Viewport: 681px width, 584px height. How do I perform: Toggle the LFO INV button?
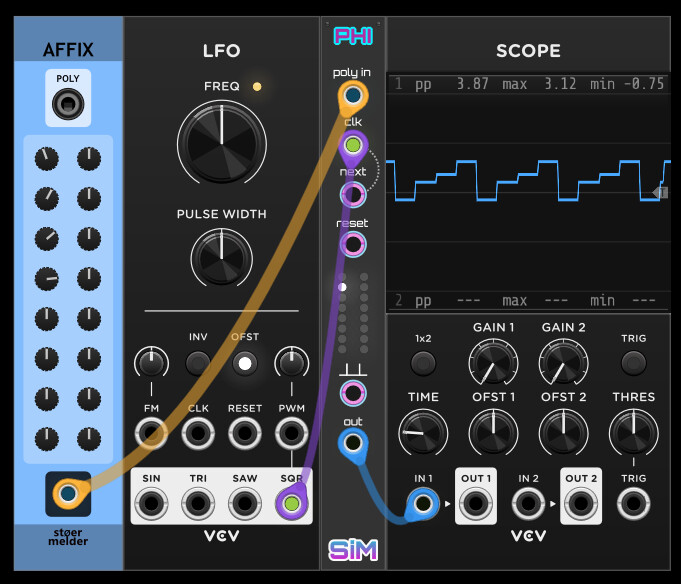pyautogui.click(x=198, y=362)
